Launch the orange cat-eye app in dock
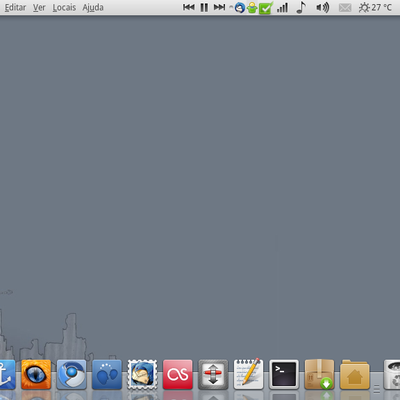The image size is (400, 400). (x=36, y=374)
